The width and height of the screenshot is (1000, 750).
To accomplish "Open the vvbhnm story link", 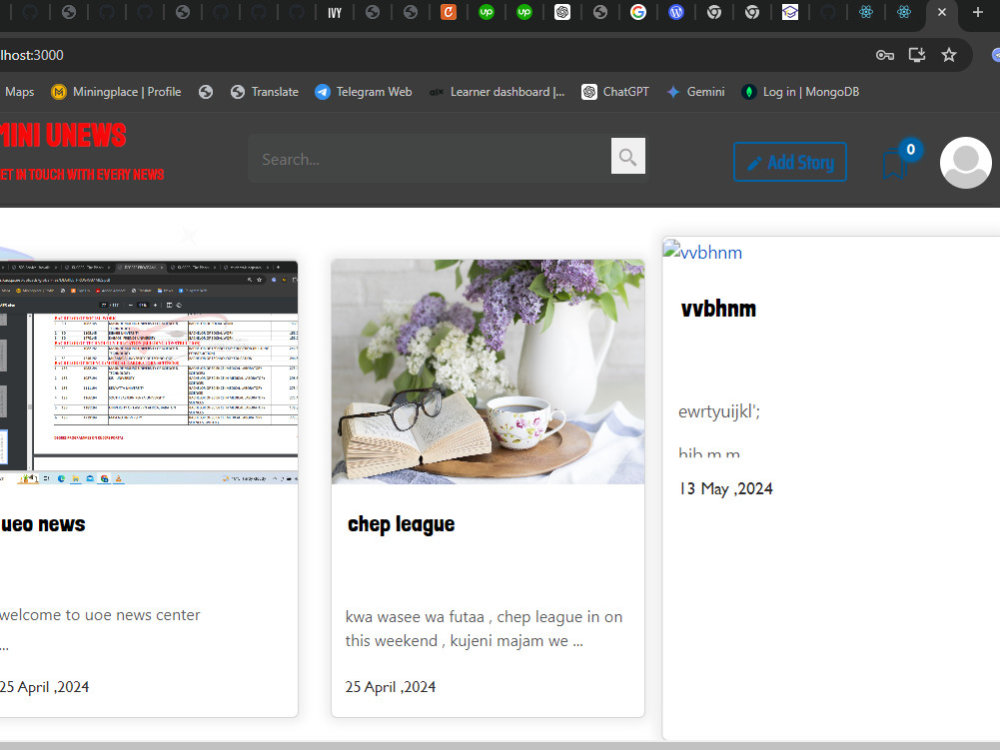I will coord(703,252).
